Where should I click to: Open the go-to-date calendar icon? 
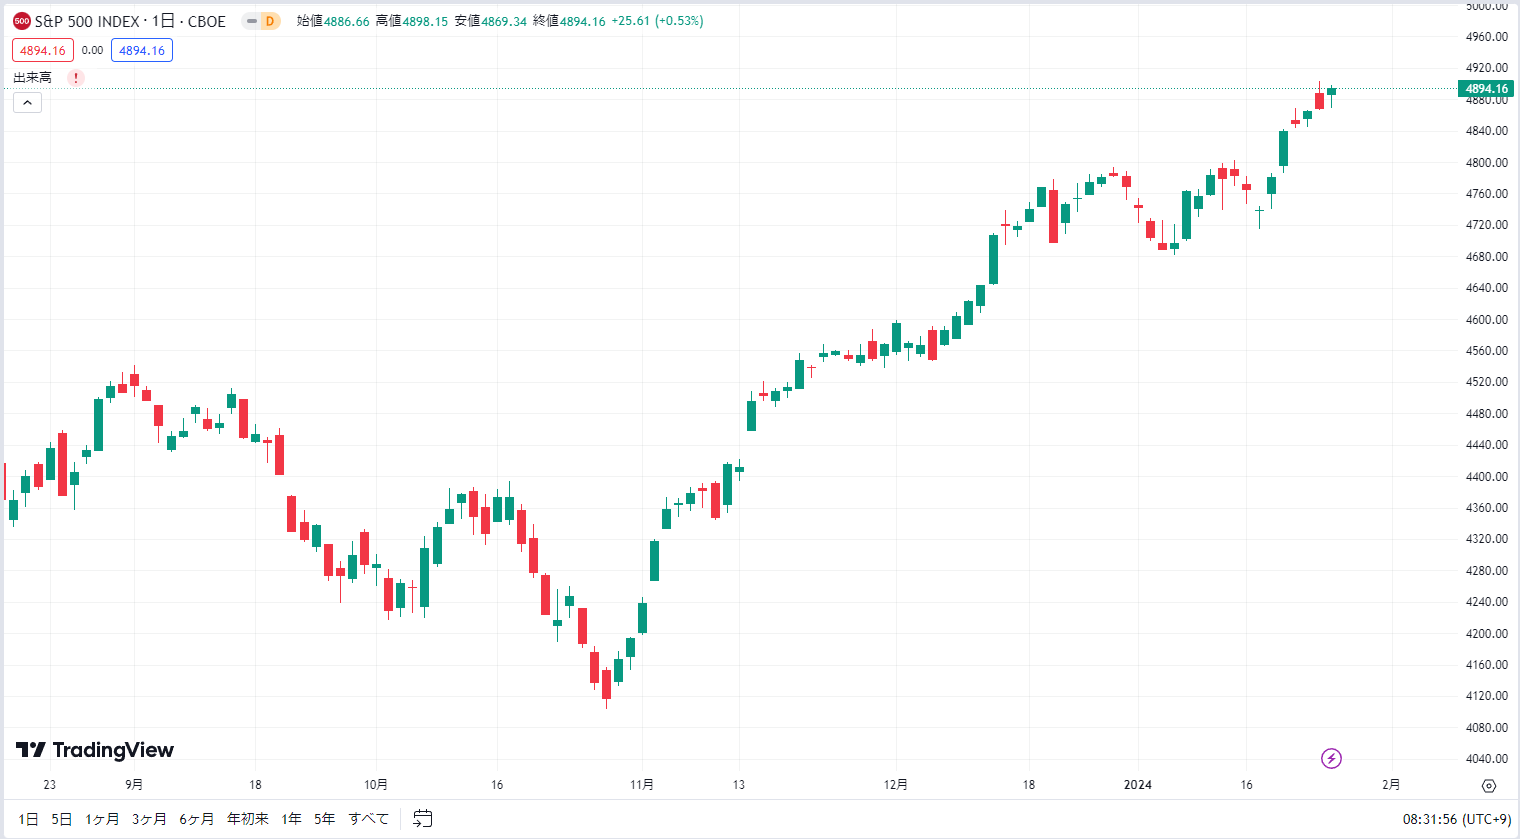pyautogui.click(x=423, y=818)
